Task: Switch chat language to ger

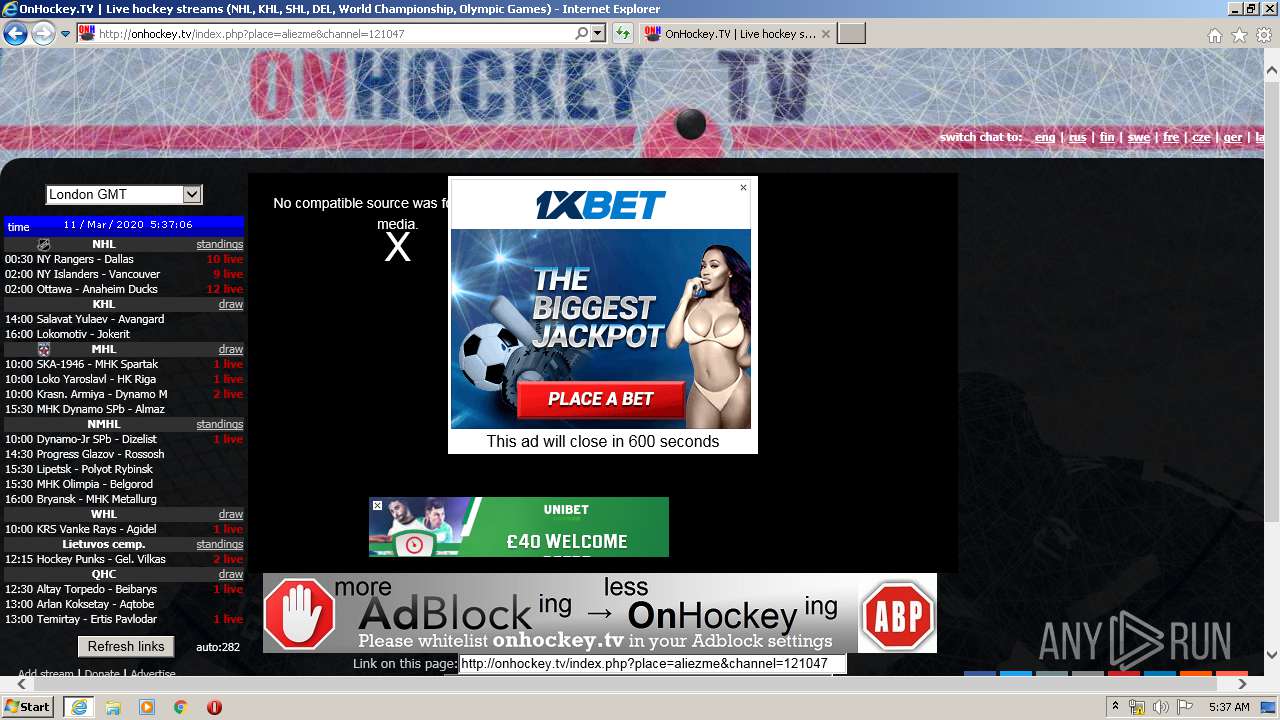Action: tap(1233, 137)
